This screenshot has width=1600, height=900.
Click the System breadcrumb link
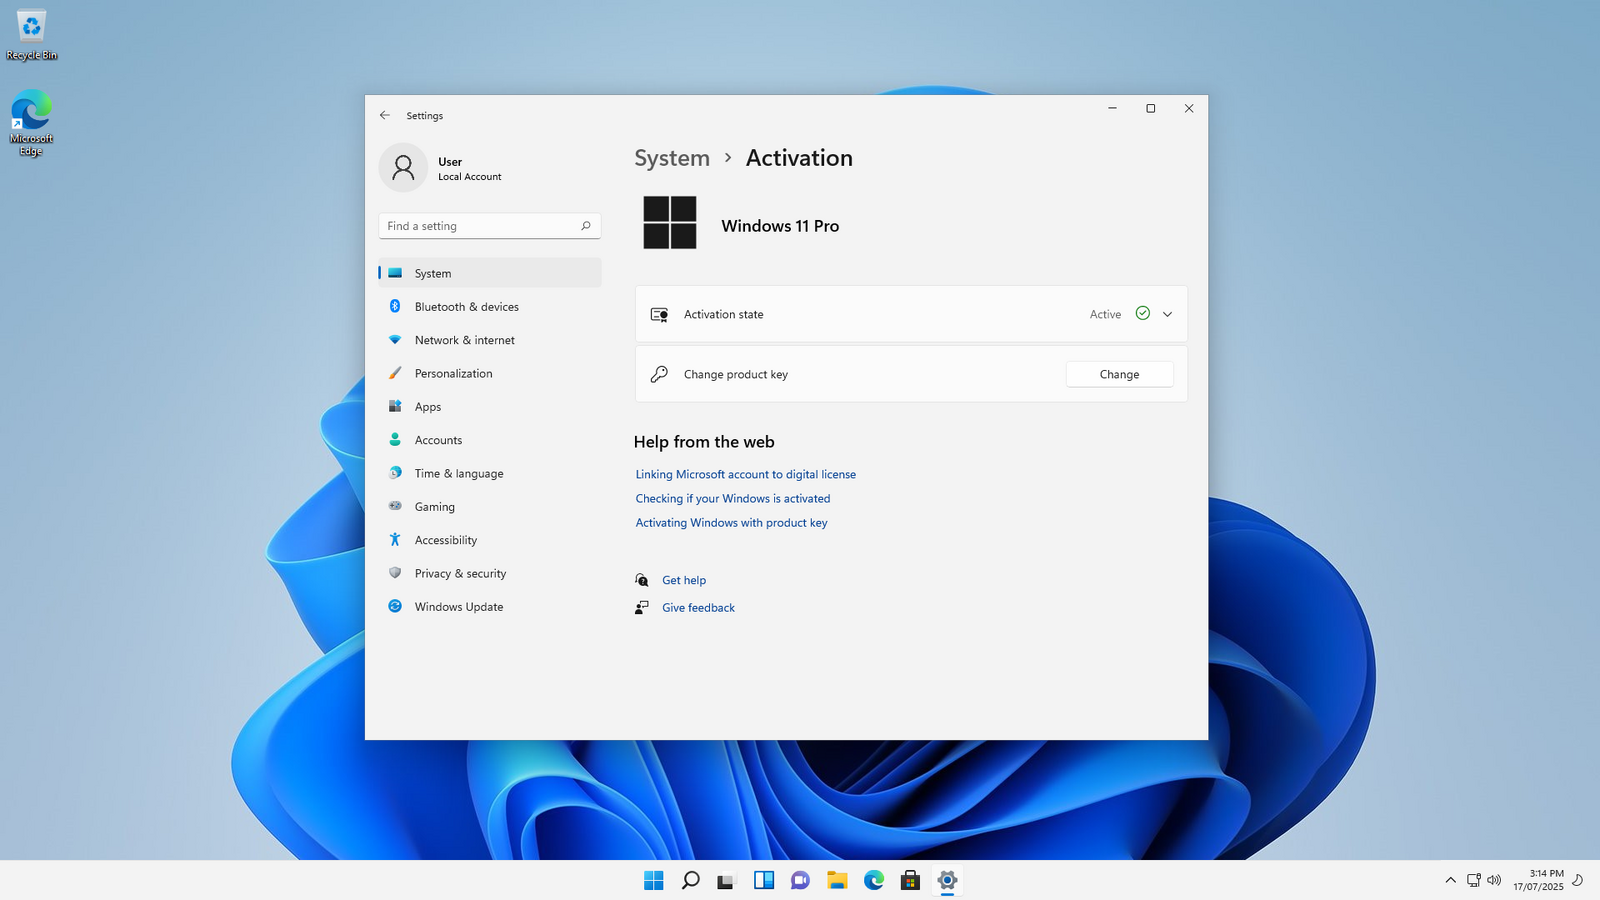click(x=672, y=158)
